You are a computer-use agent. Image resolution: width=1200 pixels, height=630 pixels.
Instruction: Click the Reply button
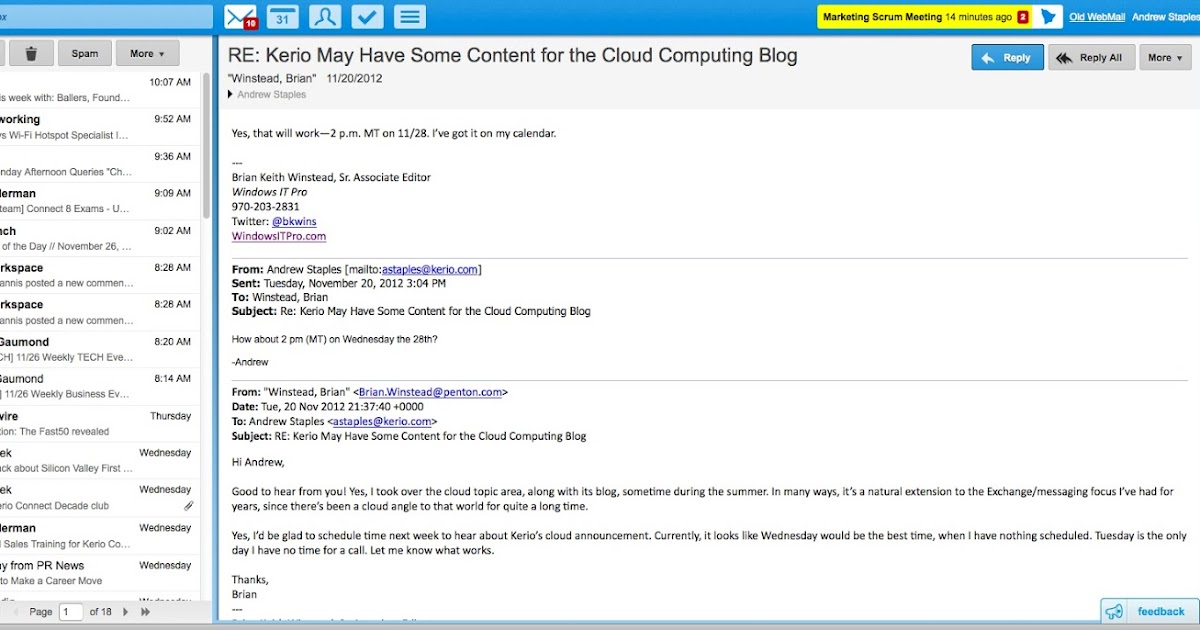[x=1007, y=58]
